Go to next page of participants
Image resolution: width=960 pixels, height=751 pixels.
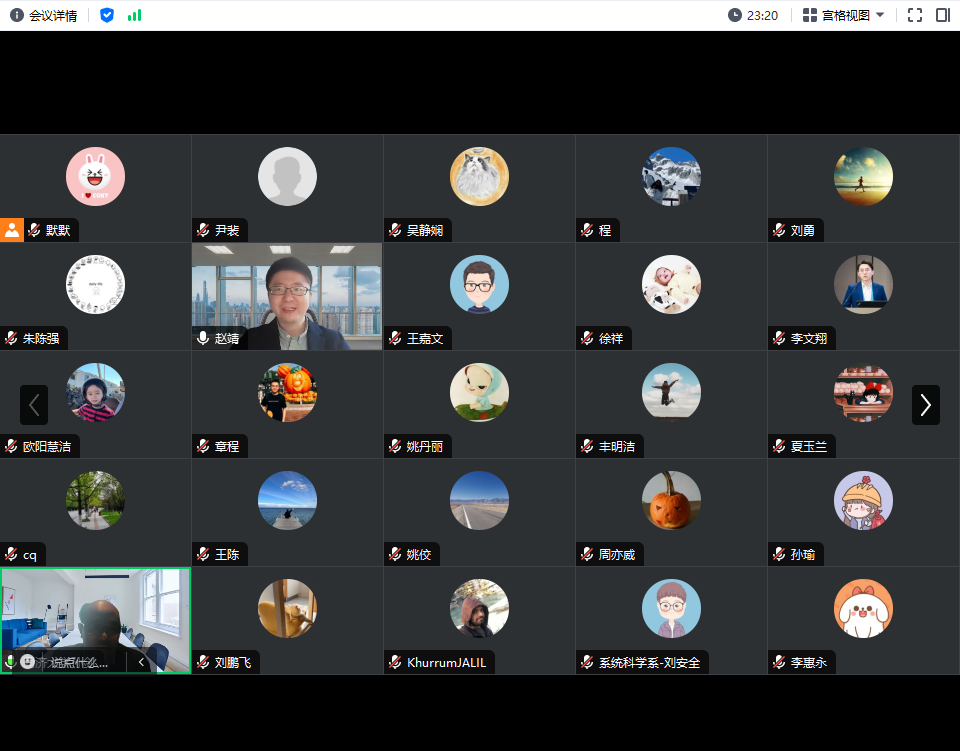pyautogui.click(x=925, y=405)
